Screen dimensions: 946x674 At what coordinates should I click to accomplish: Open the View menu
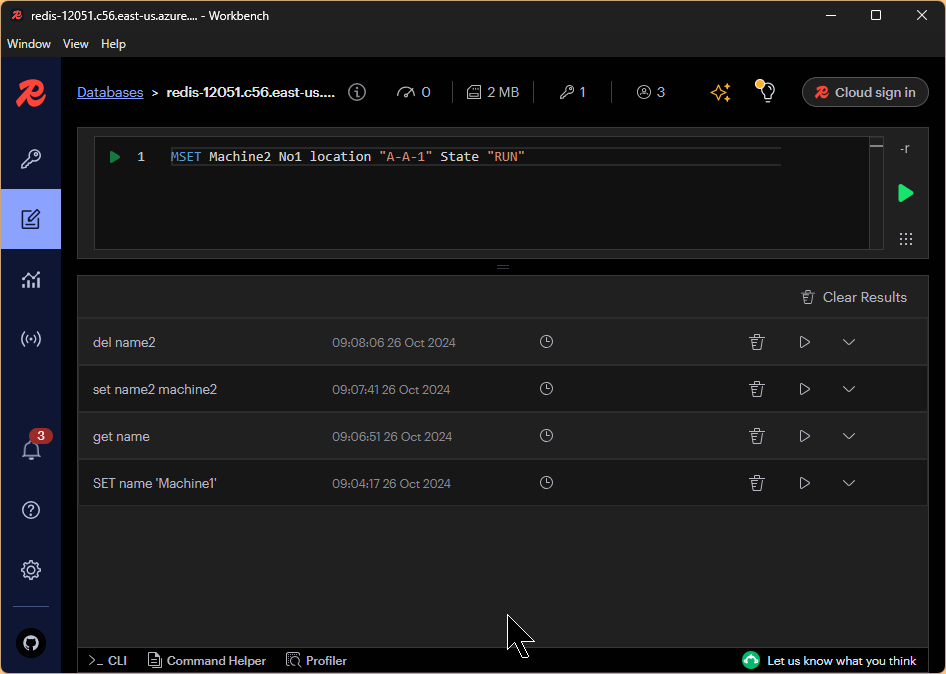pos(75,44)
